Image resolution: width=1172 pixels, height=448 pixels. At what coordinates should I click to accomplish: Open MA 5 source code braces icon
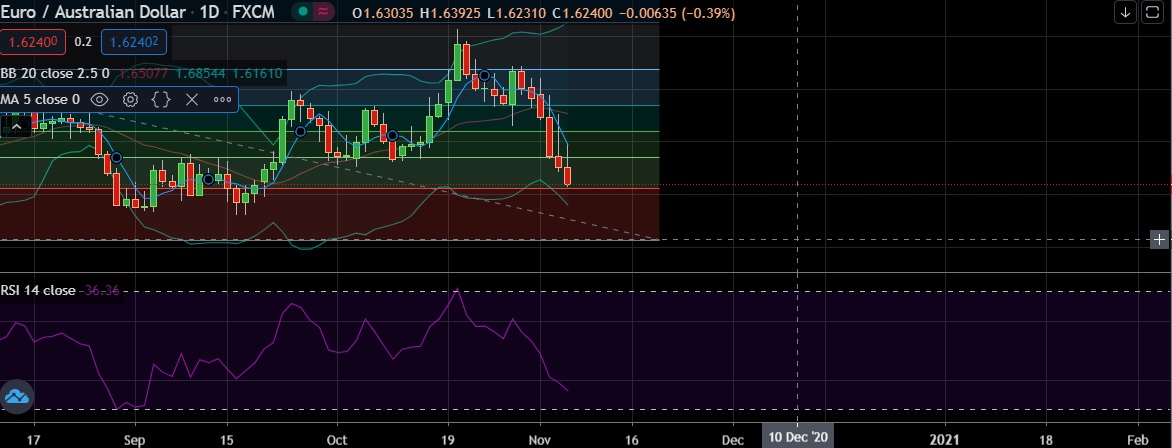161,99
